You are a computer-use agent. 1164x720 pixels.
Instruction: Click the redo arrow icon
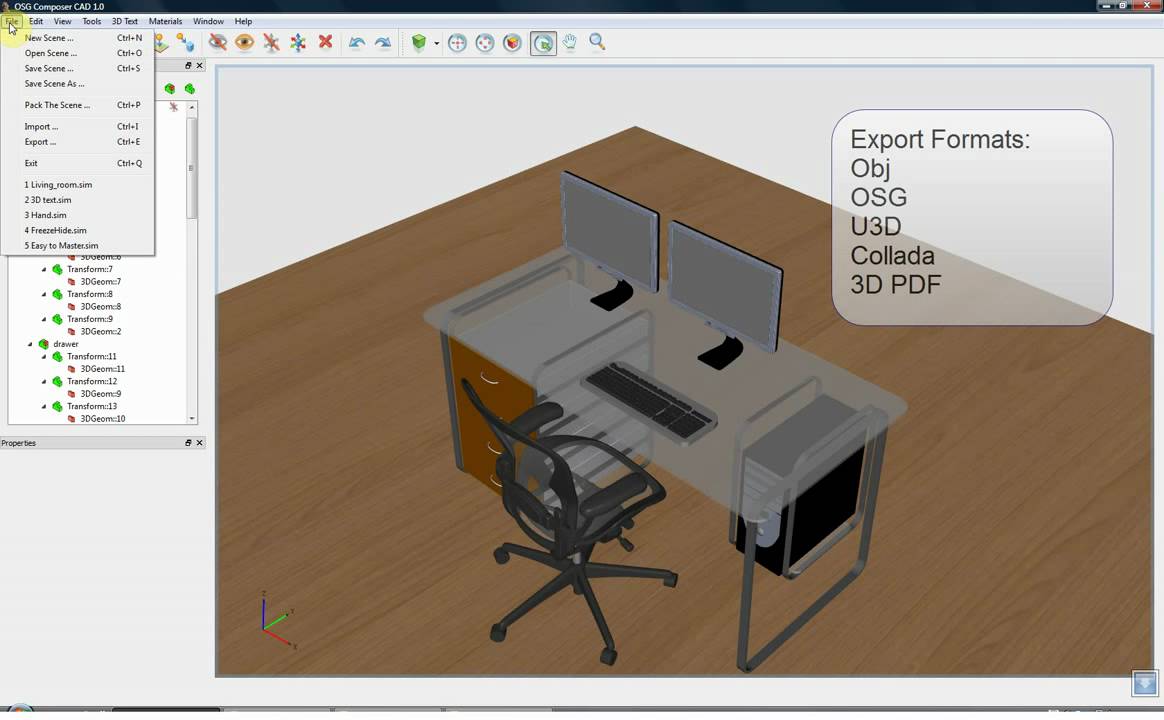click(383, 42)
